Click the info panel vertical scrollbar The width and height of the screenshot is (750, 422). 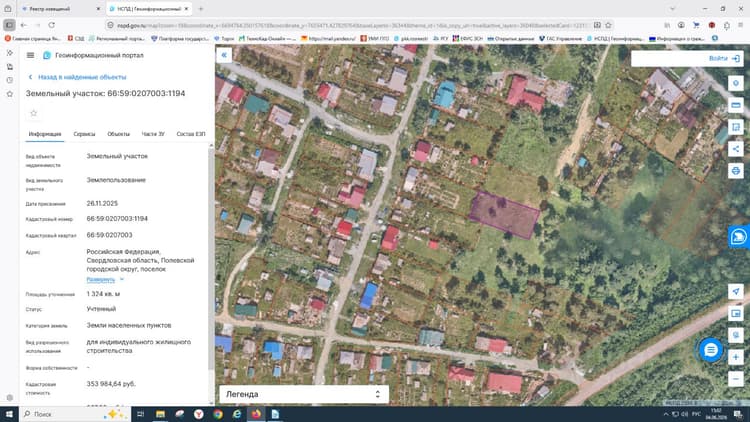211,258
